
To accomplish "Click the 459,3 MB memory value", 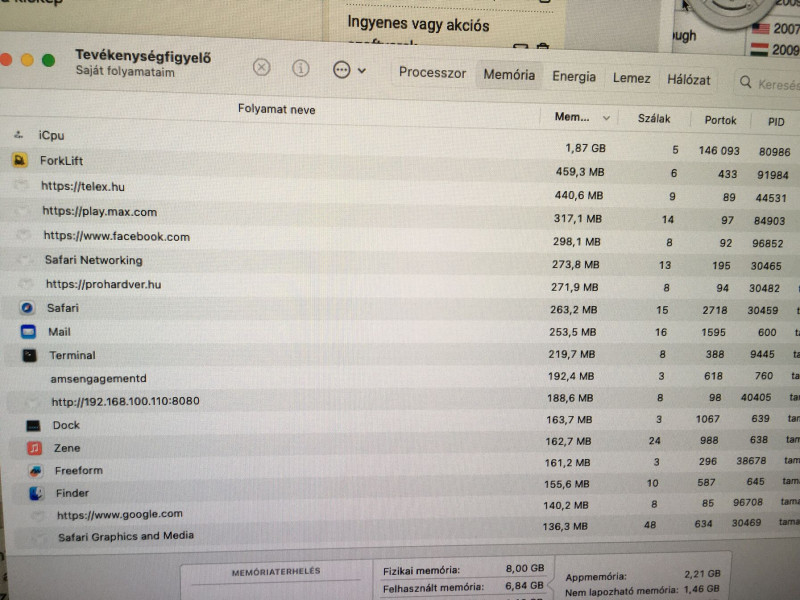I will click(x=580, y=172).
